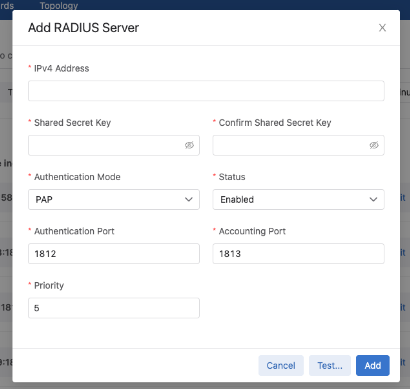Open the Status dropdown chevron
410x389 pixels.
coord(373,199)
